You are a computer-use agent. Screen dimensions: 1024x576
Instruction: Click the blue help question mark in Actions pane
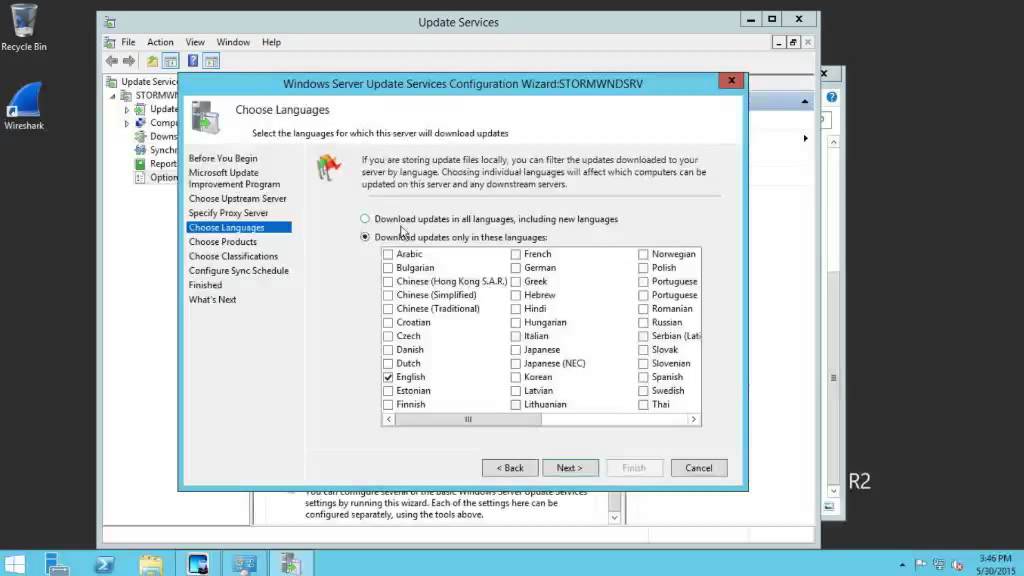831,97
